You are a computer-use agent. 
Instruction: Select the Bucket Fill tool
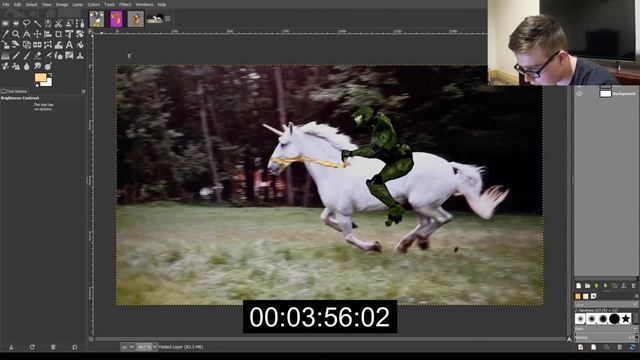click(80, 44)
